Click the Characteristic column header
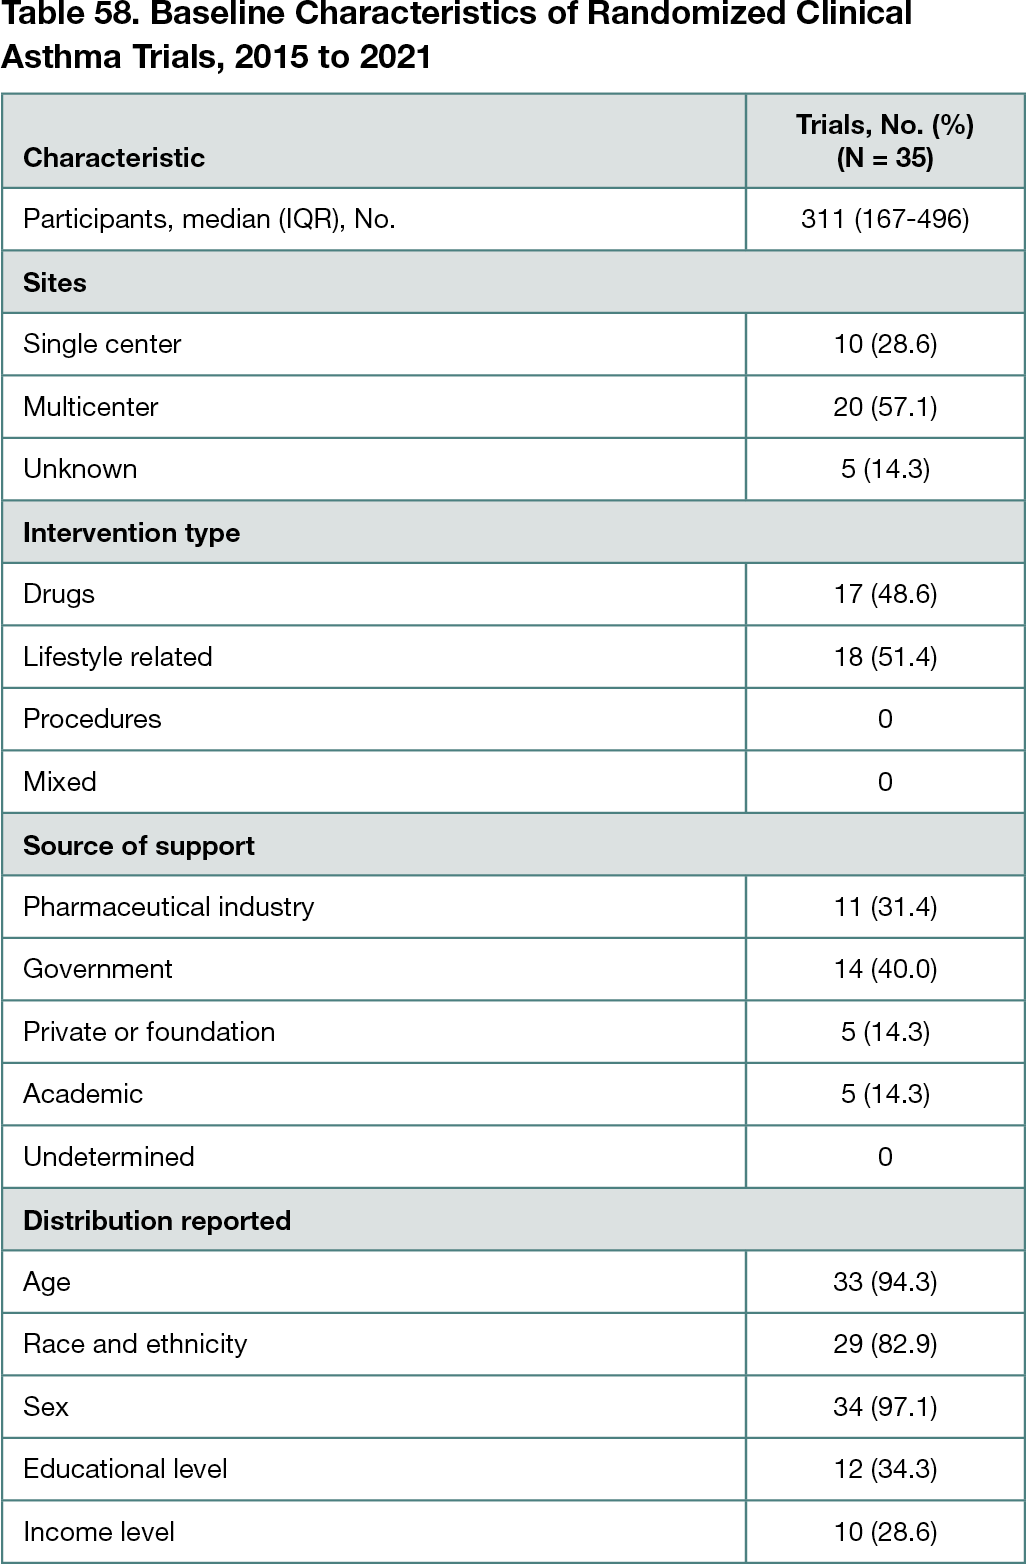 click(114, 157)
